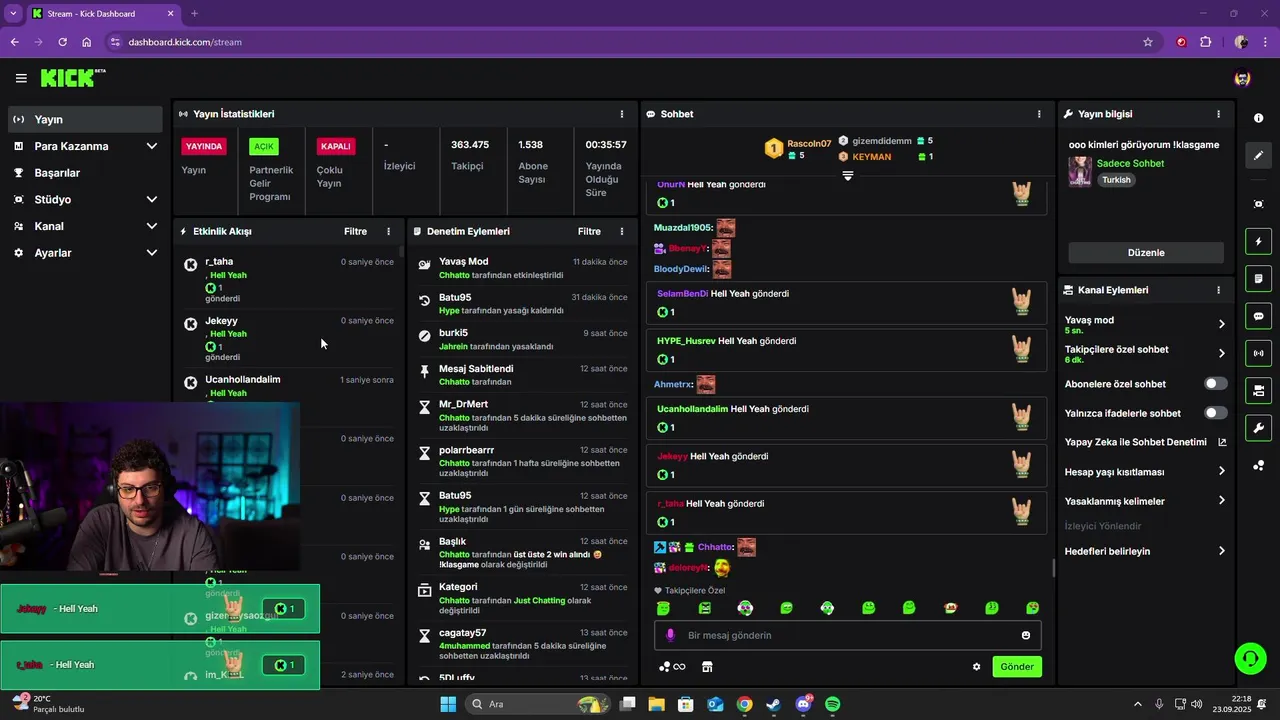Toggle Abonelere özel sohbet switch

coord(1216,384)
